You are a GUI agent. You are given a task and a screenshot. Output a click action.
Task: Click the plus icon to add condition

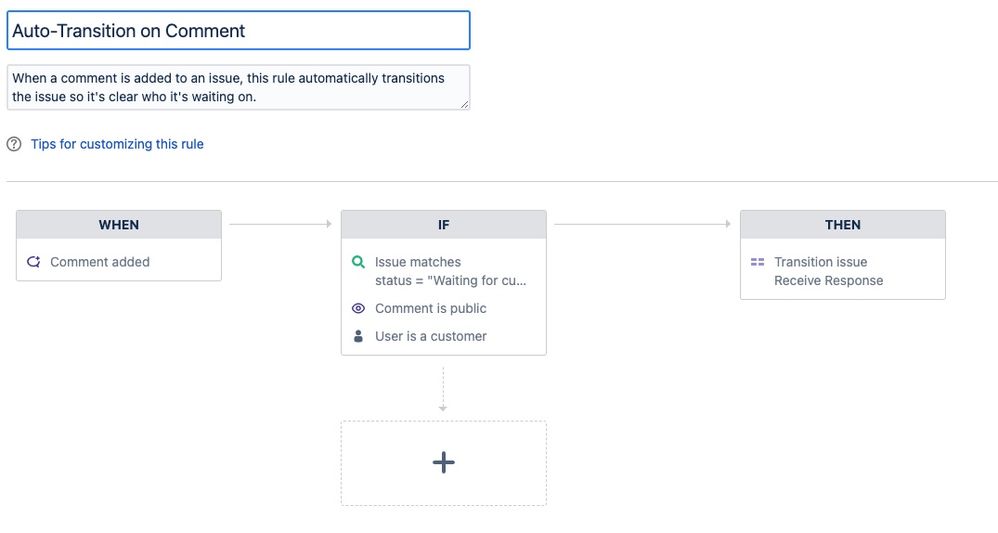tap(443, 462)
